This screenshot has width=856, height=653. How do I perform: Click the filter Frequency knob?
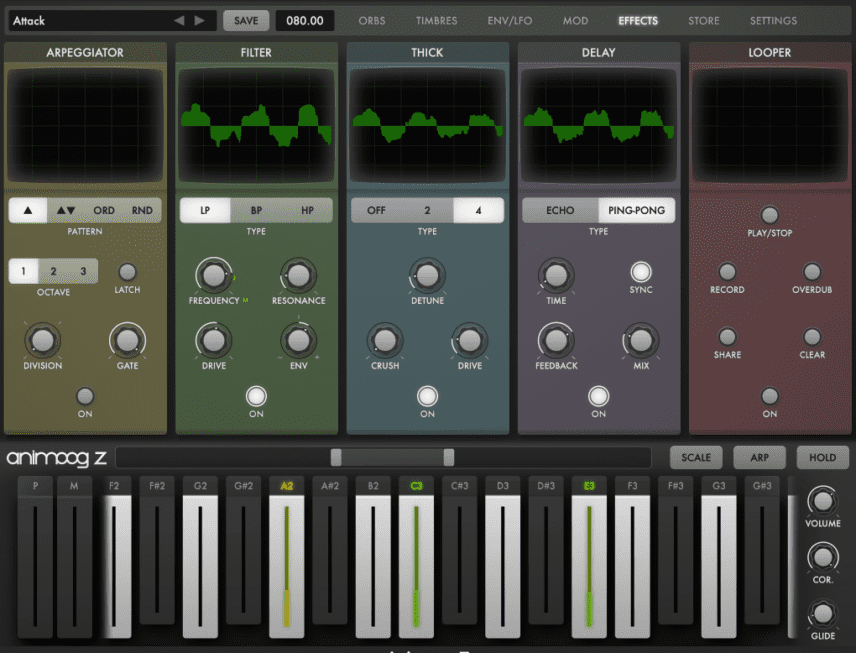(214, 276)
